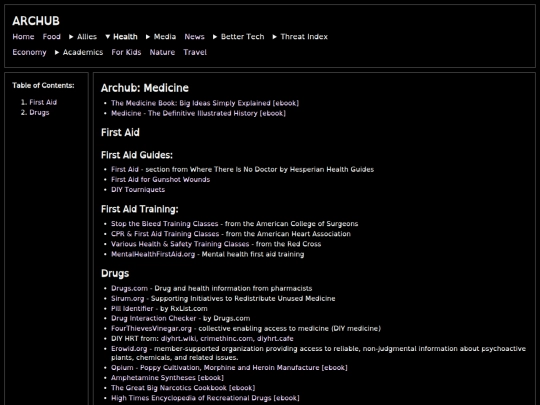
Task: Open Stop the Bleed Training Classes
Action: (x=165, y=224)
